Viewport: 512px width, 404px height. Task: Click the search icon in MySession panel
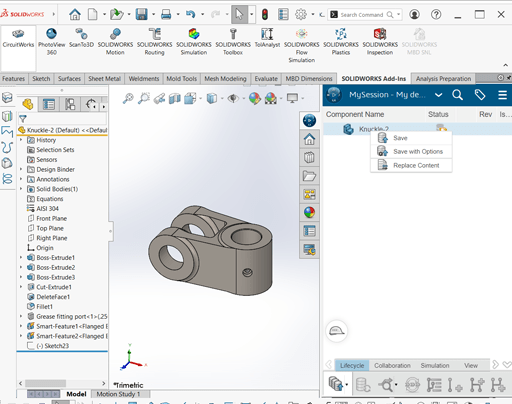click(457, 95)
